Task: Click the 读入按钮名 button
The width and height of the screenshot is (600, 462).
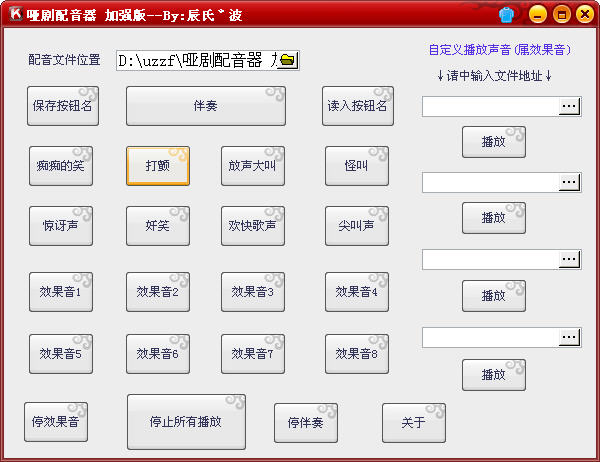Action: pyautogui.click(x=357, y=106)
